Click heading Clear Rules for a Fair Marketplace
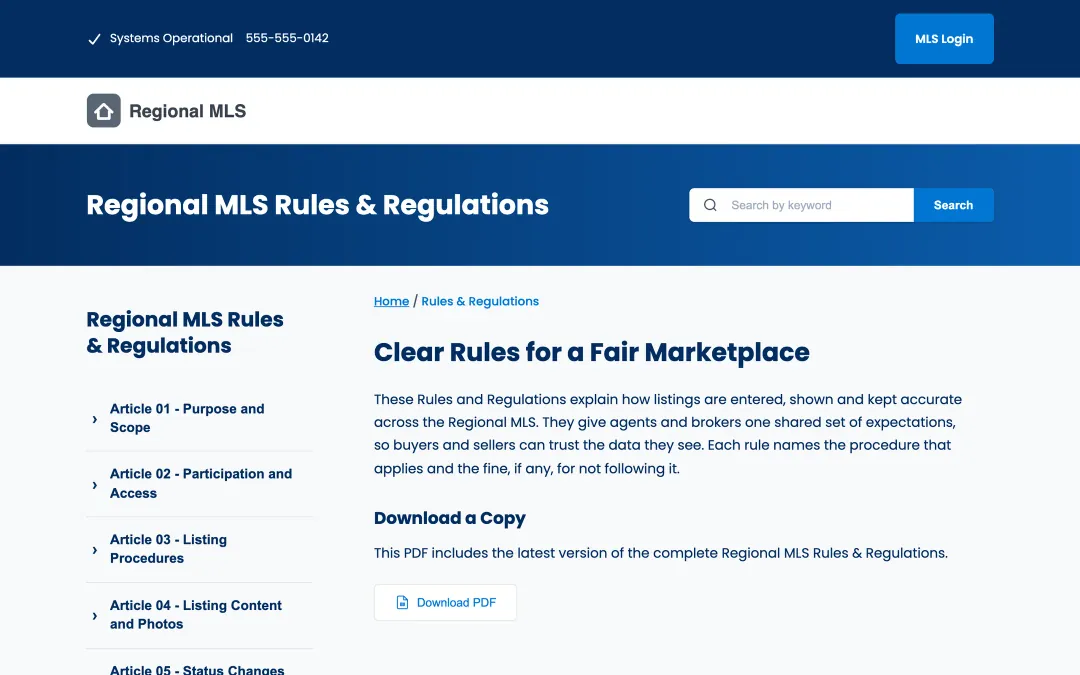The image size is (1080, 675). tap(592, 352)
